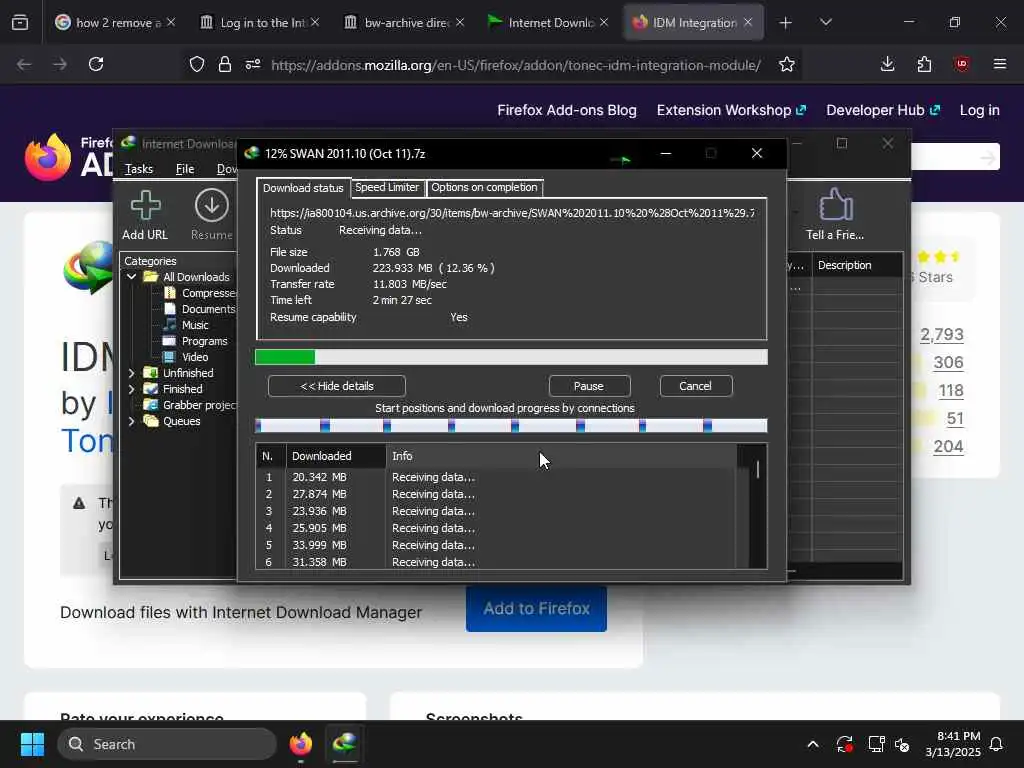Switch to the bw-archive directory browser tab

click(x=404, y=23)
